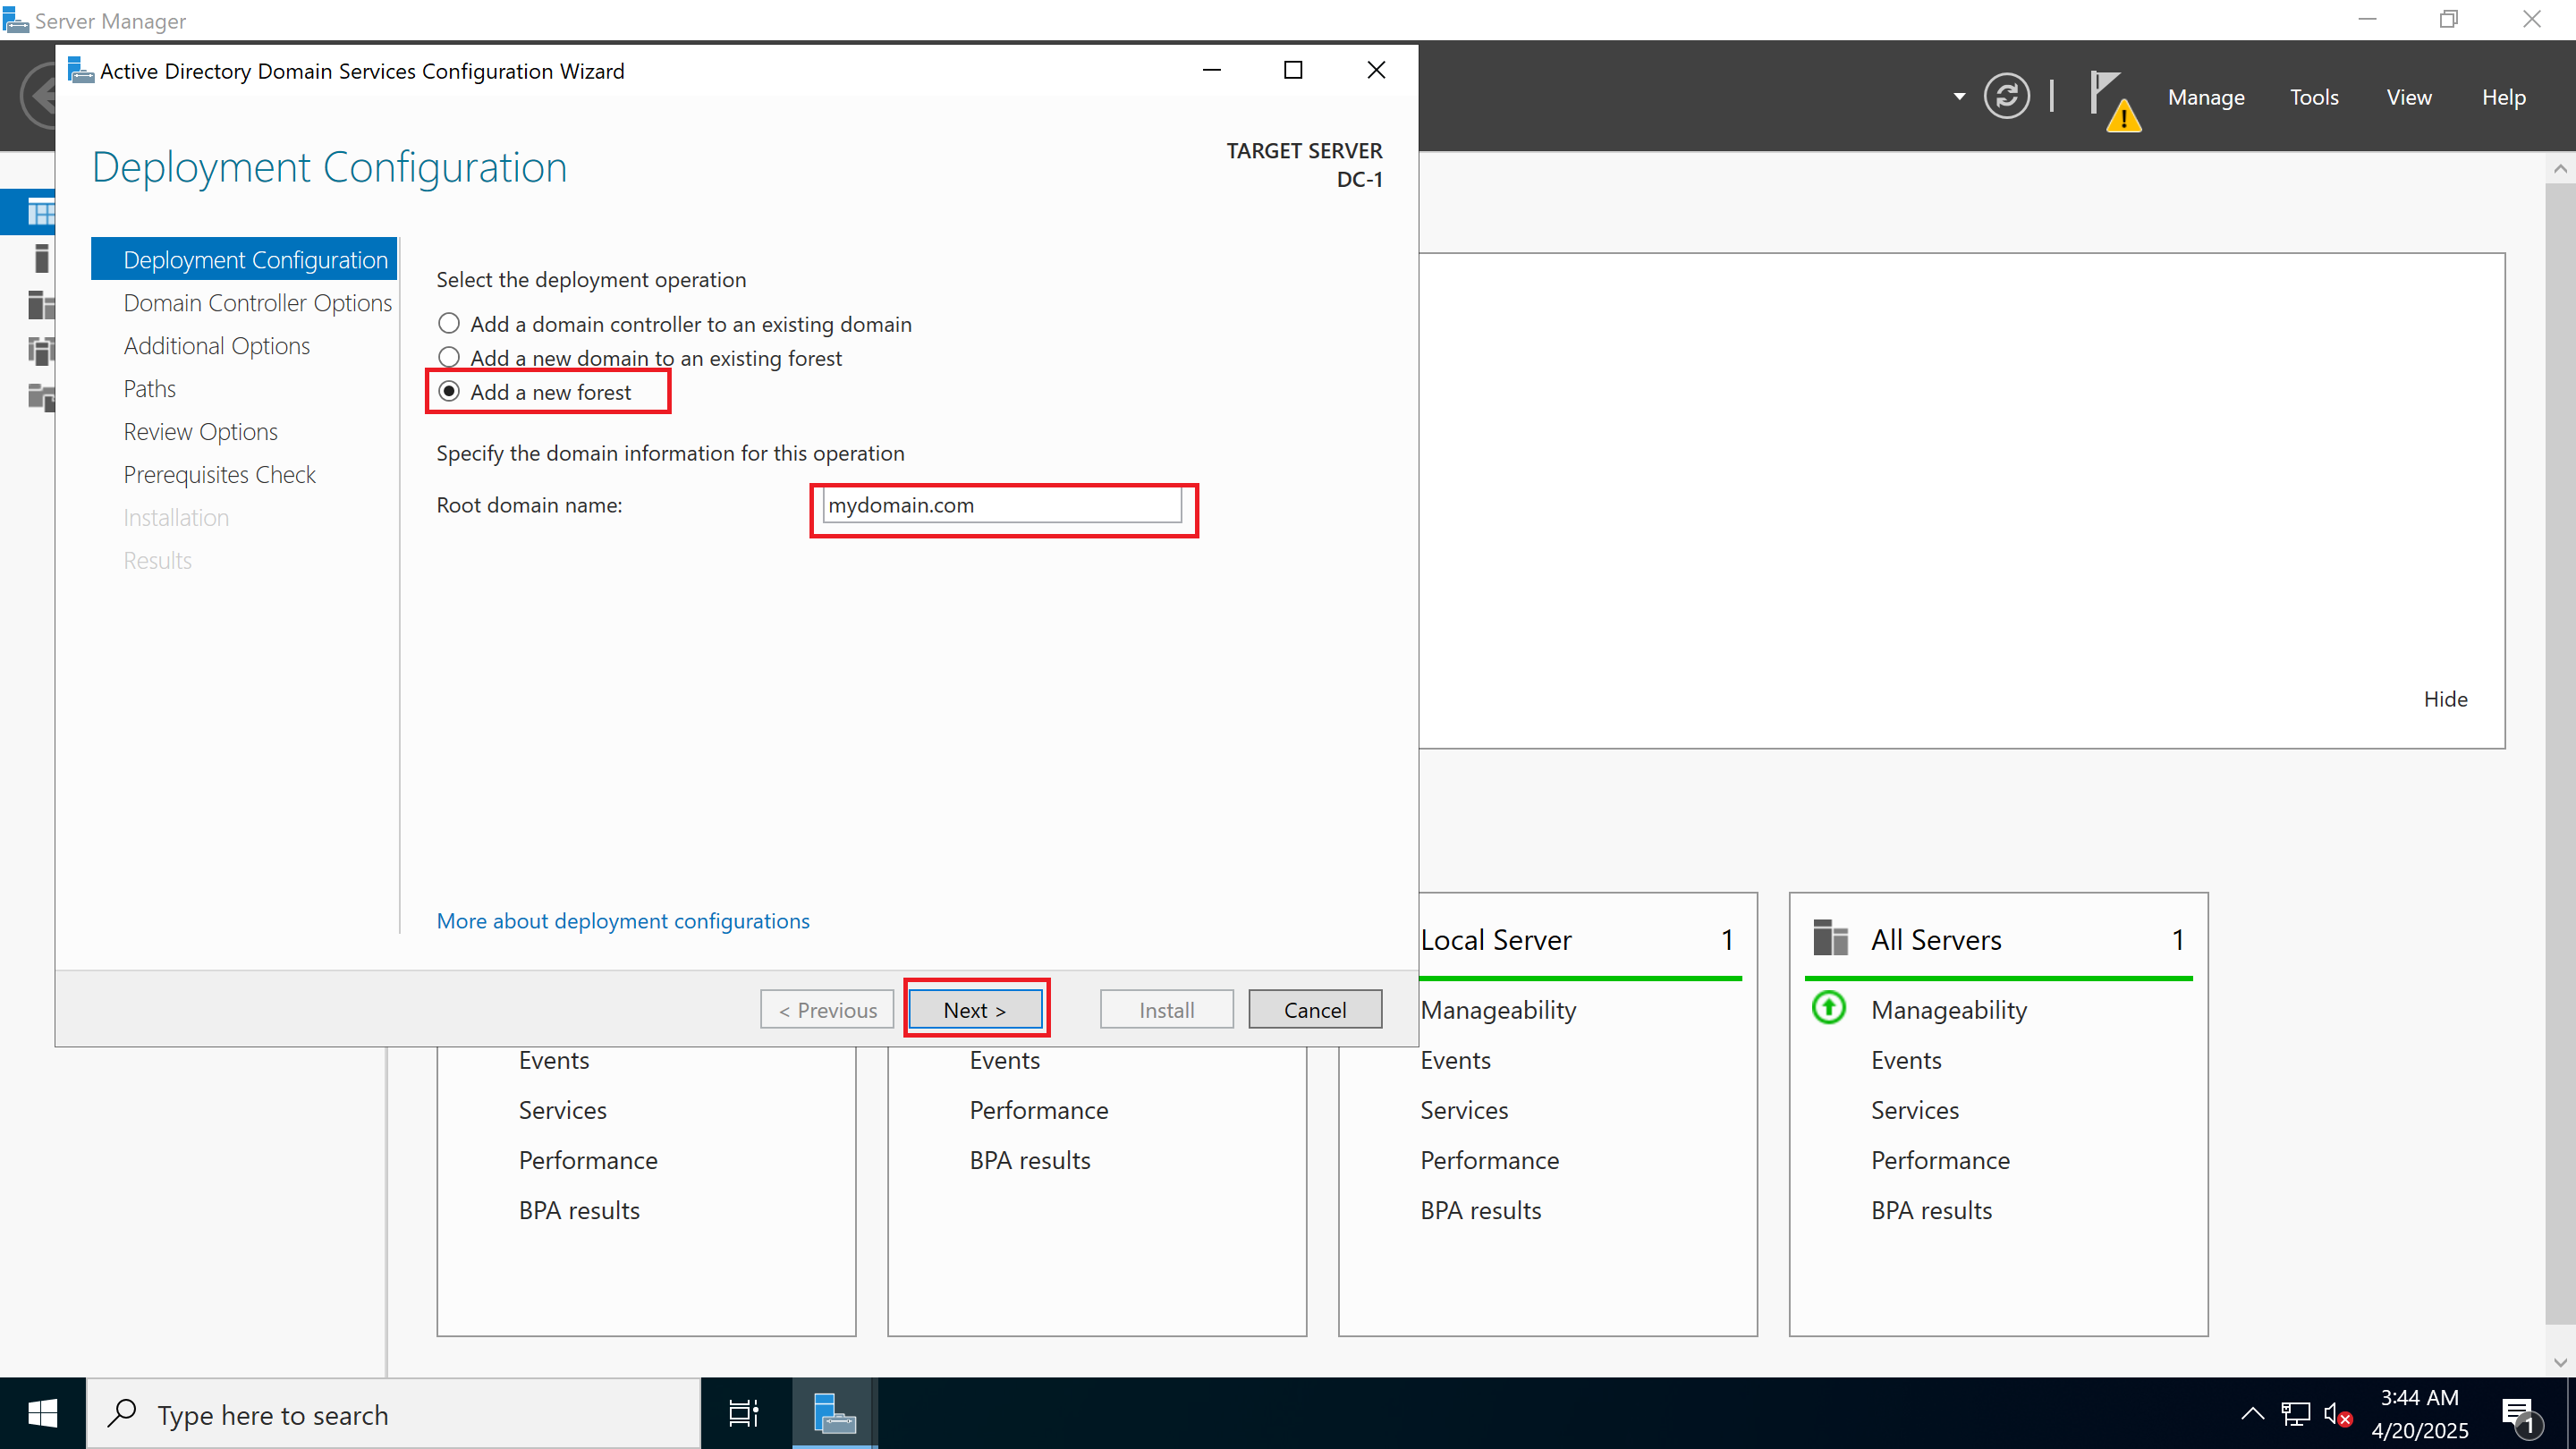Click the Server Manager scrollbar down arrow
The width and height of the screenshot is (2576, 1449).
[x=2560, y=1362]
